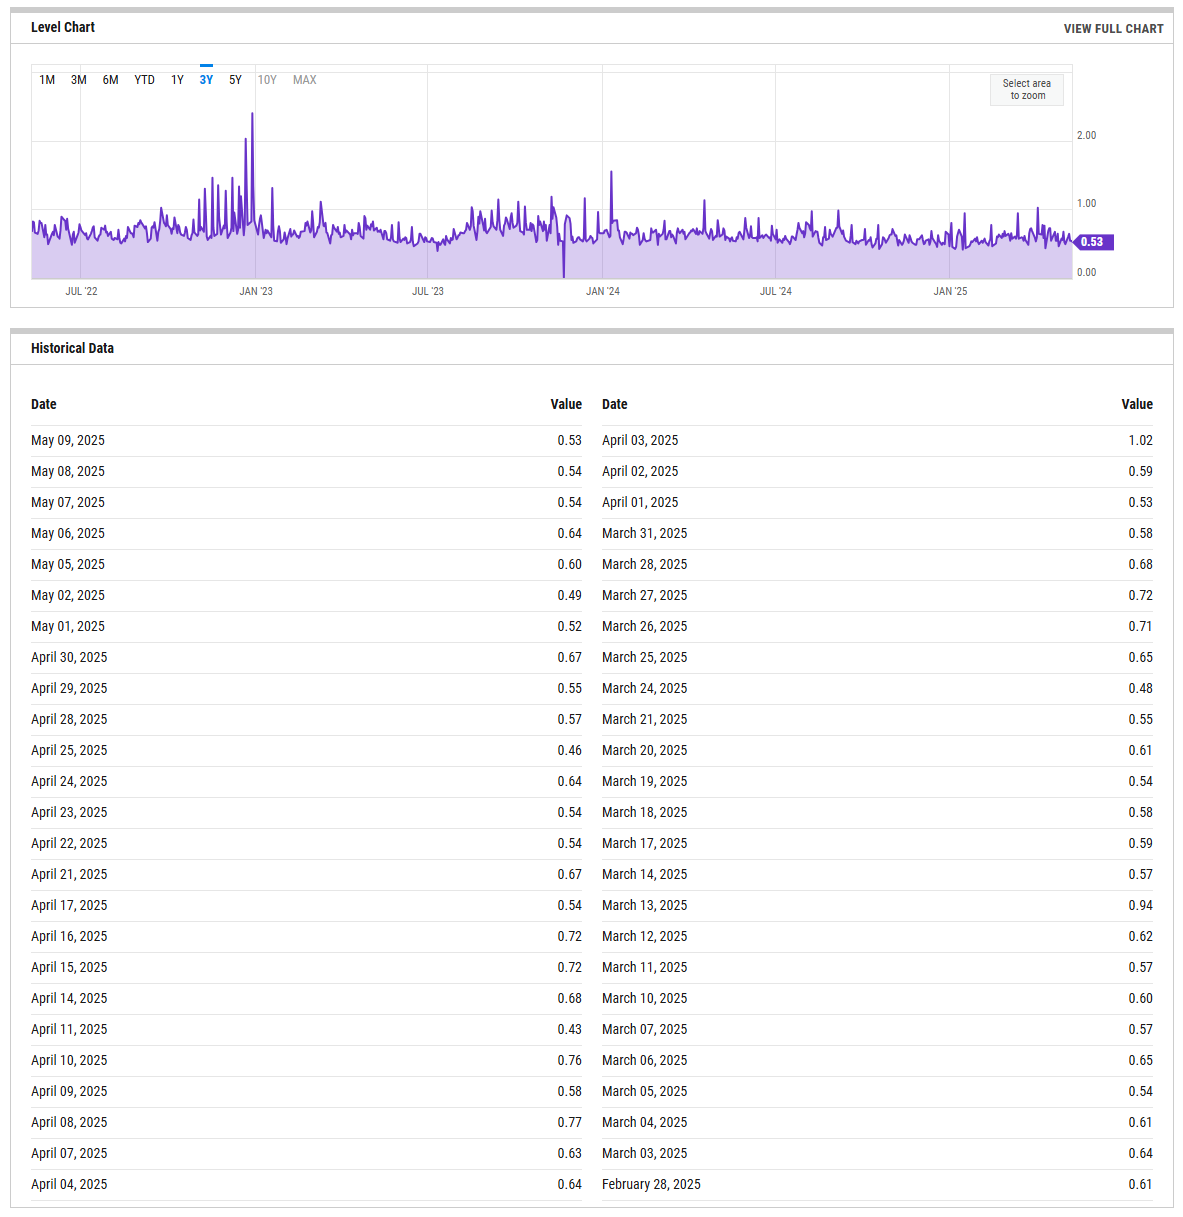Click the 0.43 value for April 11
1183x1217 pixels.
(x=570, y=1029)
